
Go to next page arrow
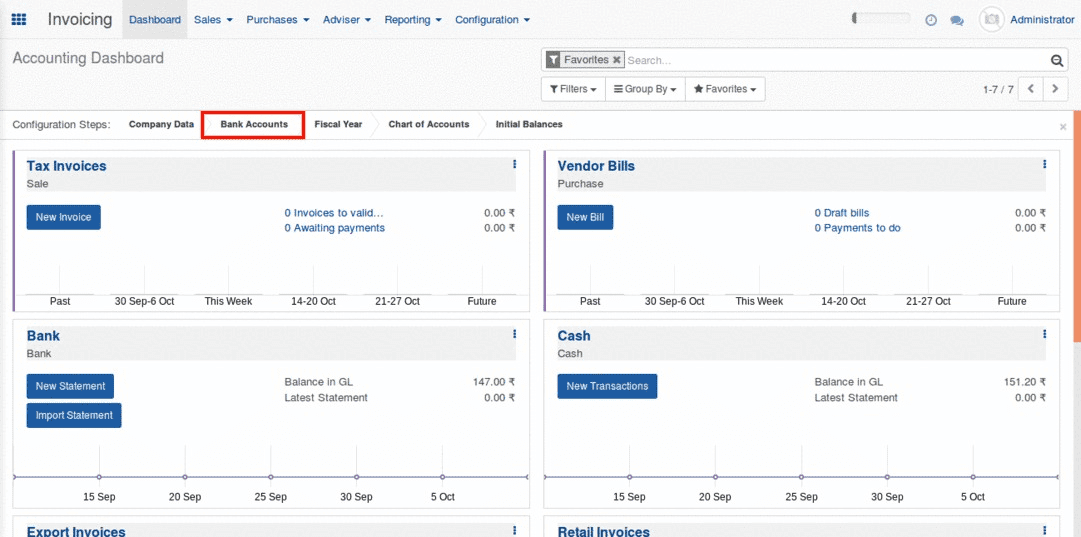click(x=1055, y=89)
